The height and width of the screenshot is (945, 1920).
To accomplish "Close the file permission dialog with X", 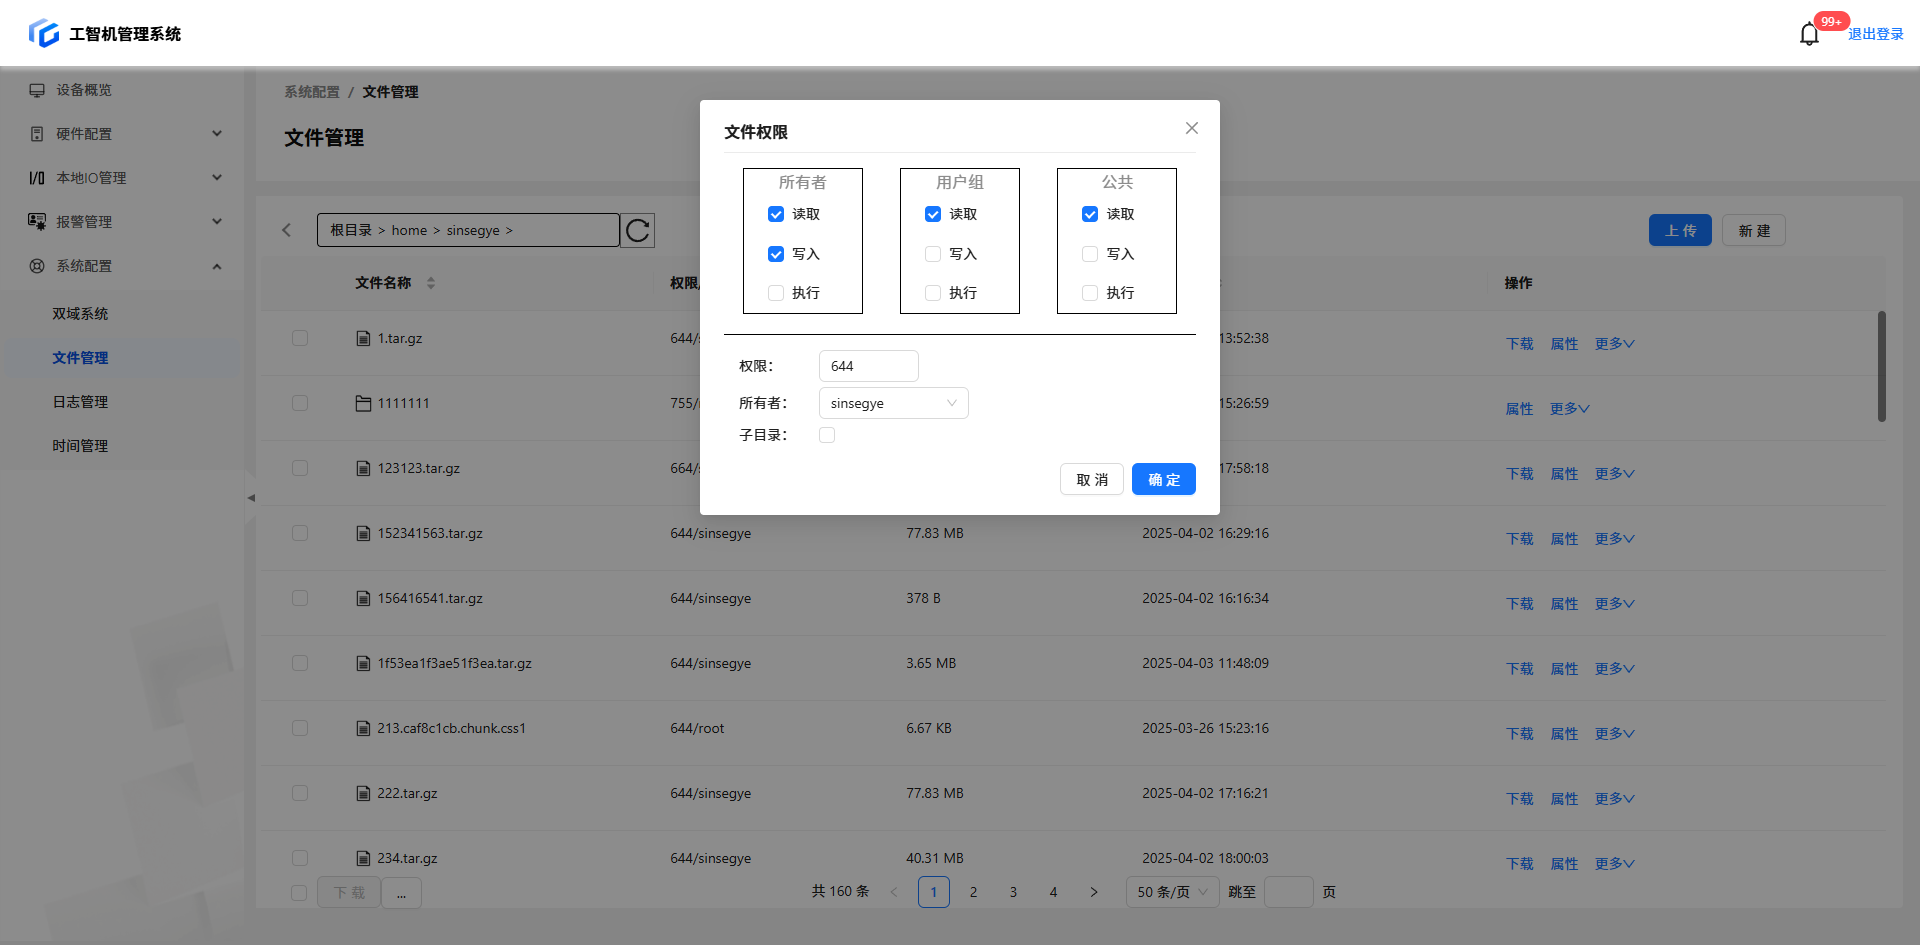I will click(1191, 128).
